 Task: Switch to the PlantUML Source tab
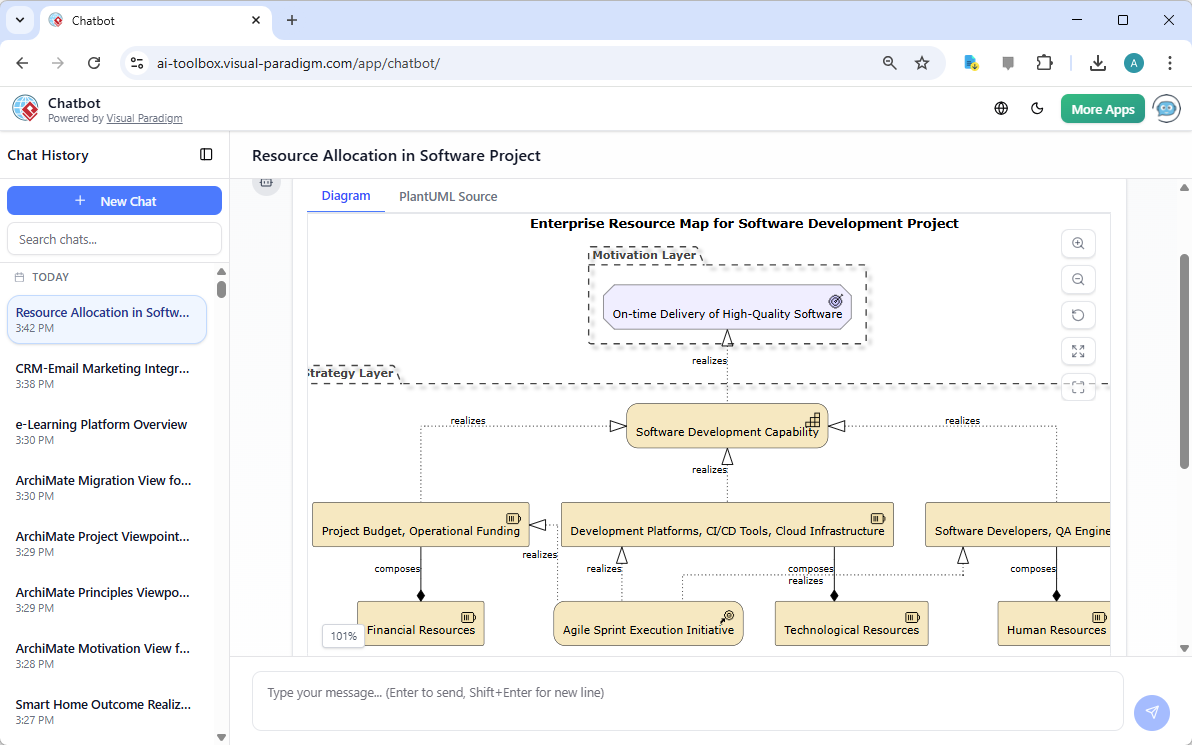click(x=447, y=196)
